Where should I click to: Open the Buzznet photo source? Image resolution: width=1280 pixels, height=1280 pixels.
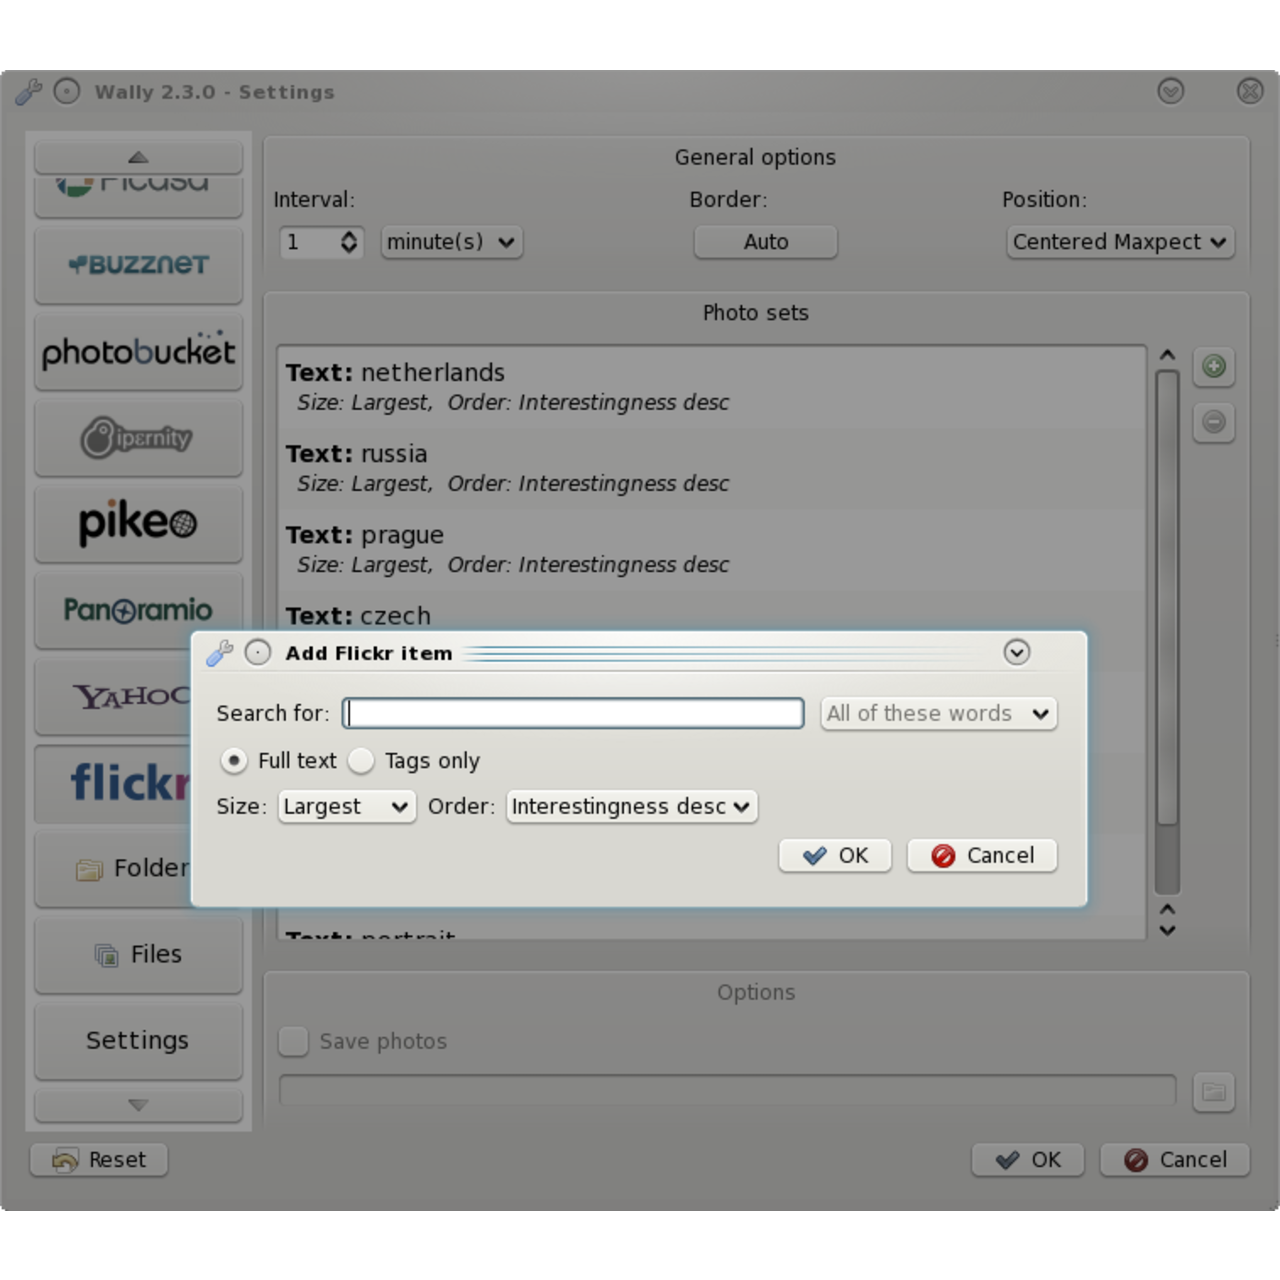[138, 265]
